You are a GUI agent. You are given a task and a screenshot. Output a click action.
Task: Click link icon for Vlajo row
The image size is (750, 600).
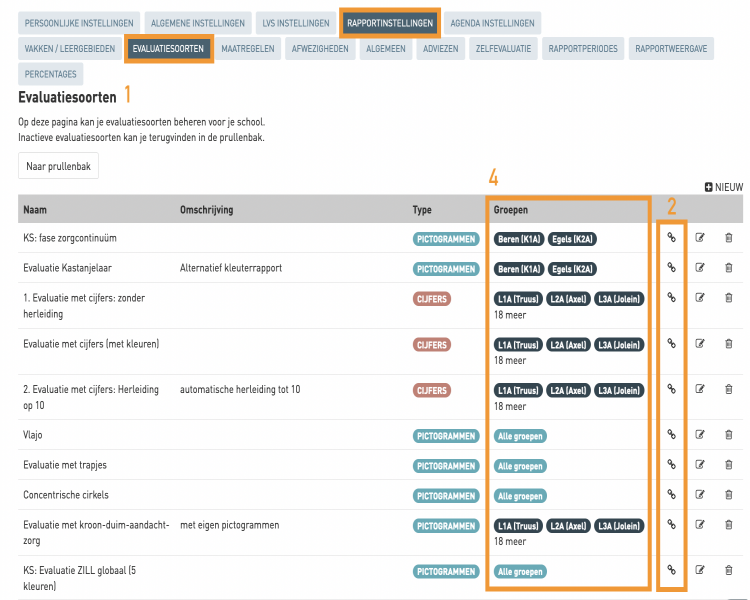click(672, 434)
